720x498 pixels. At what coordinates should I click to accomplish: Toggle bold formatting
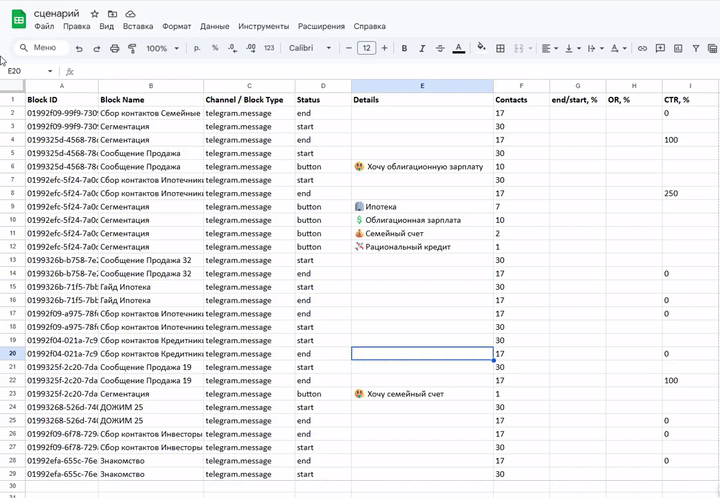pos(404,48)
